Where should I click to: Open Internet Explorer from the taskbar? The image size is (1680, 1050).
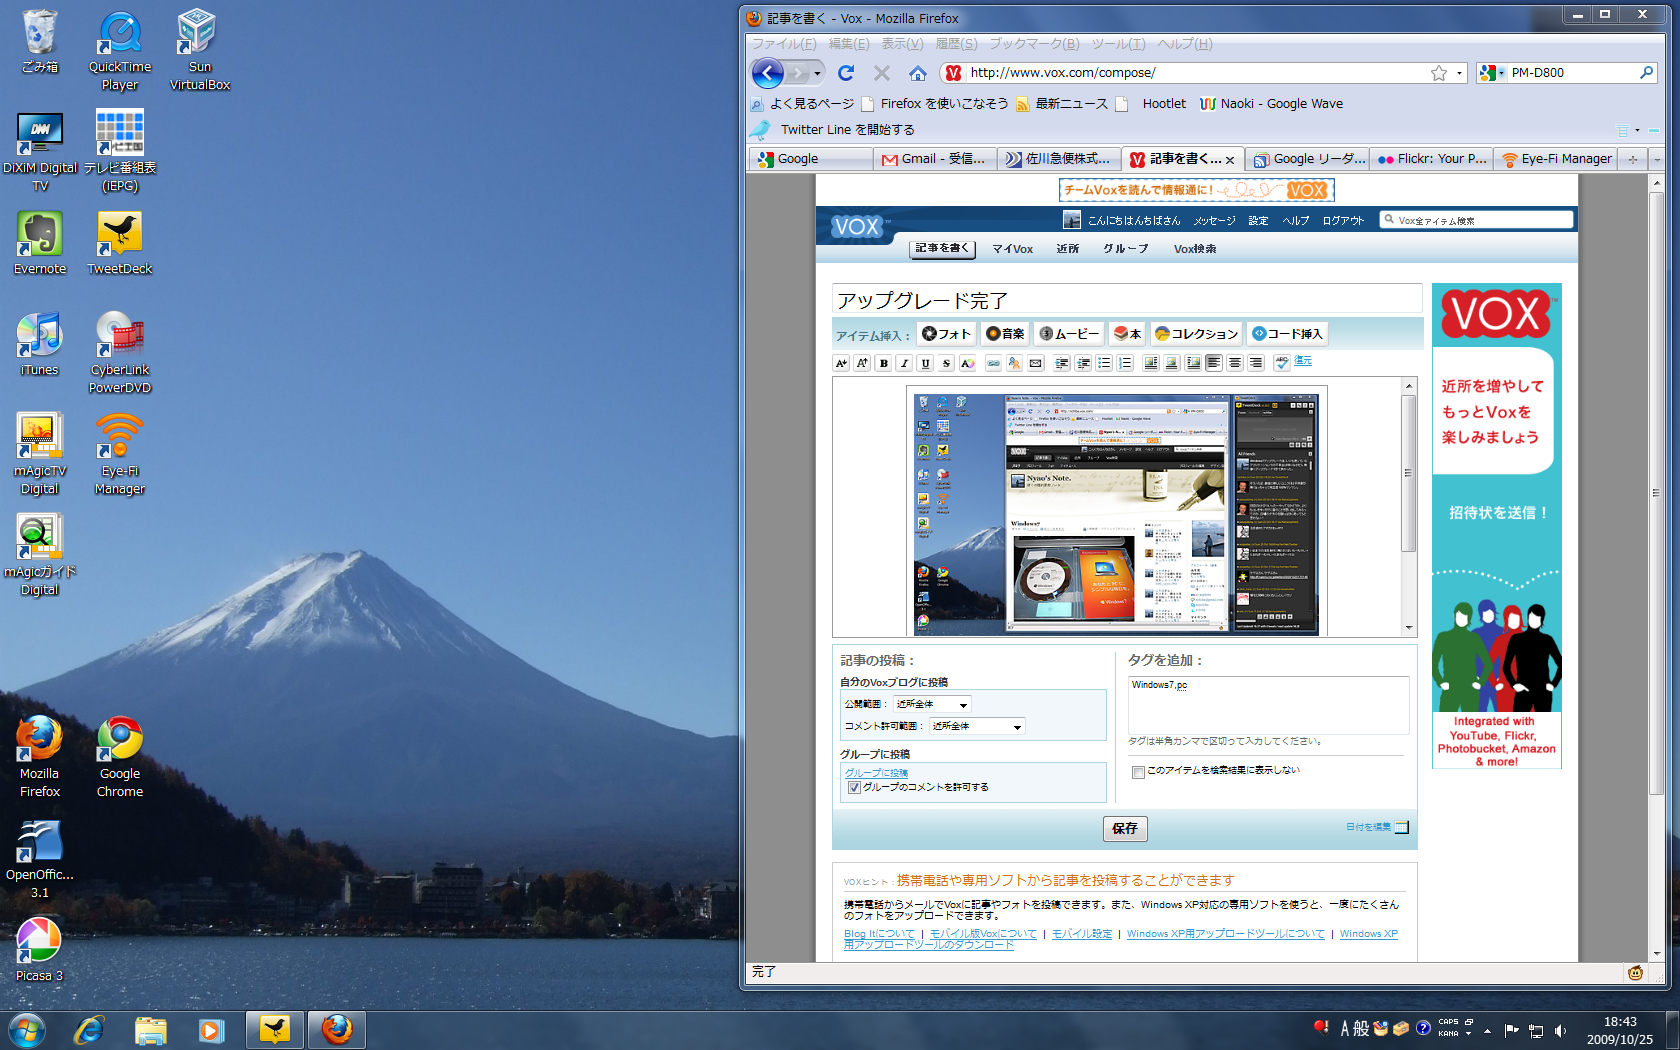click(89, 1029)
